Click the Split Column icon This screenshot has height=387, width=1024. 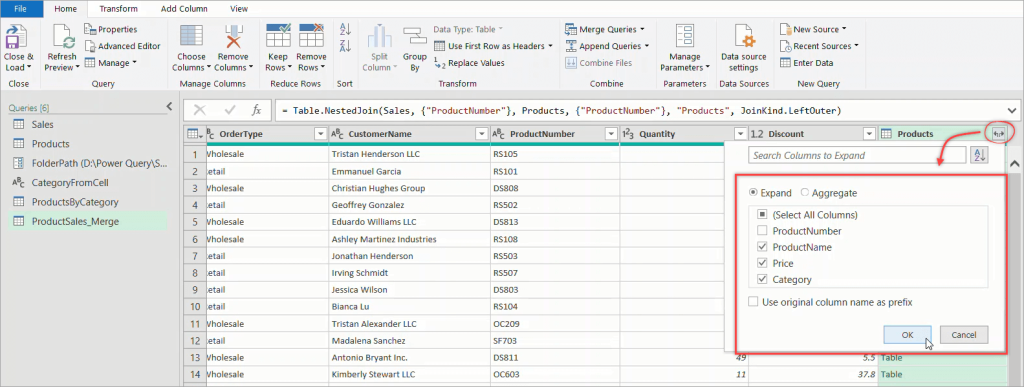click(x=379, y=36)
